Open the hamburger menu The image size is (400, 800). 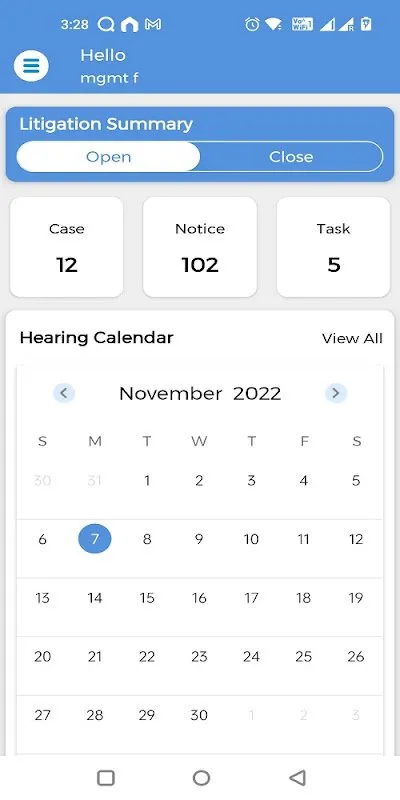pos(31,66)
